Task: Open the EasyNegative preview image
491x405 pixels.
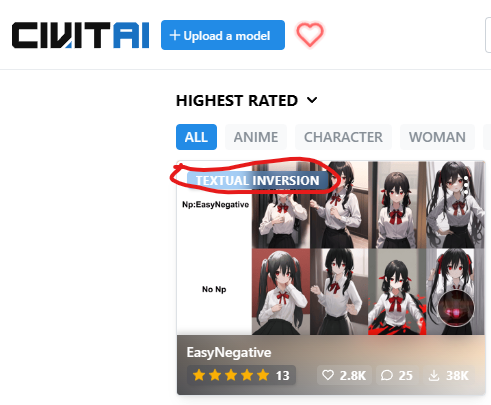Action: click(331, 248)
